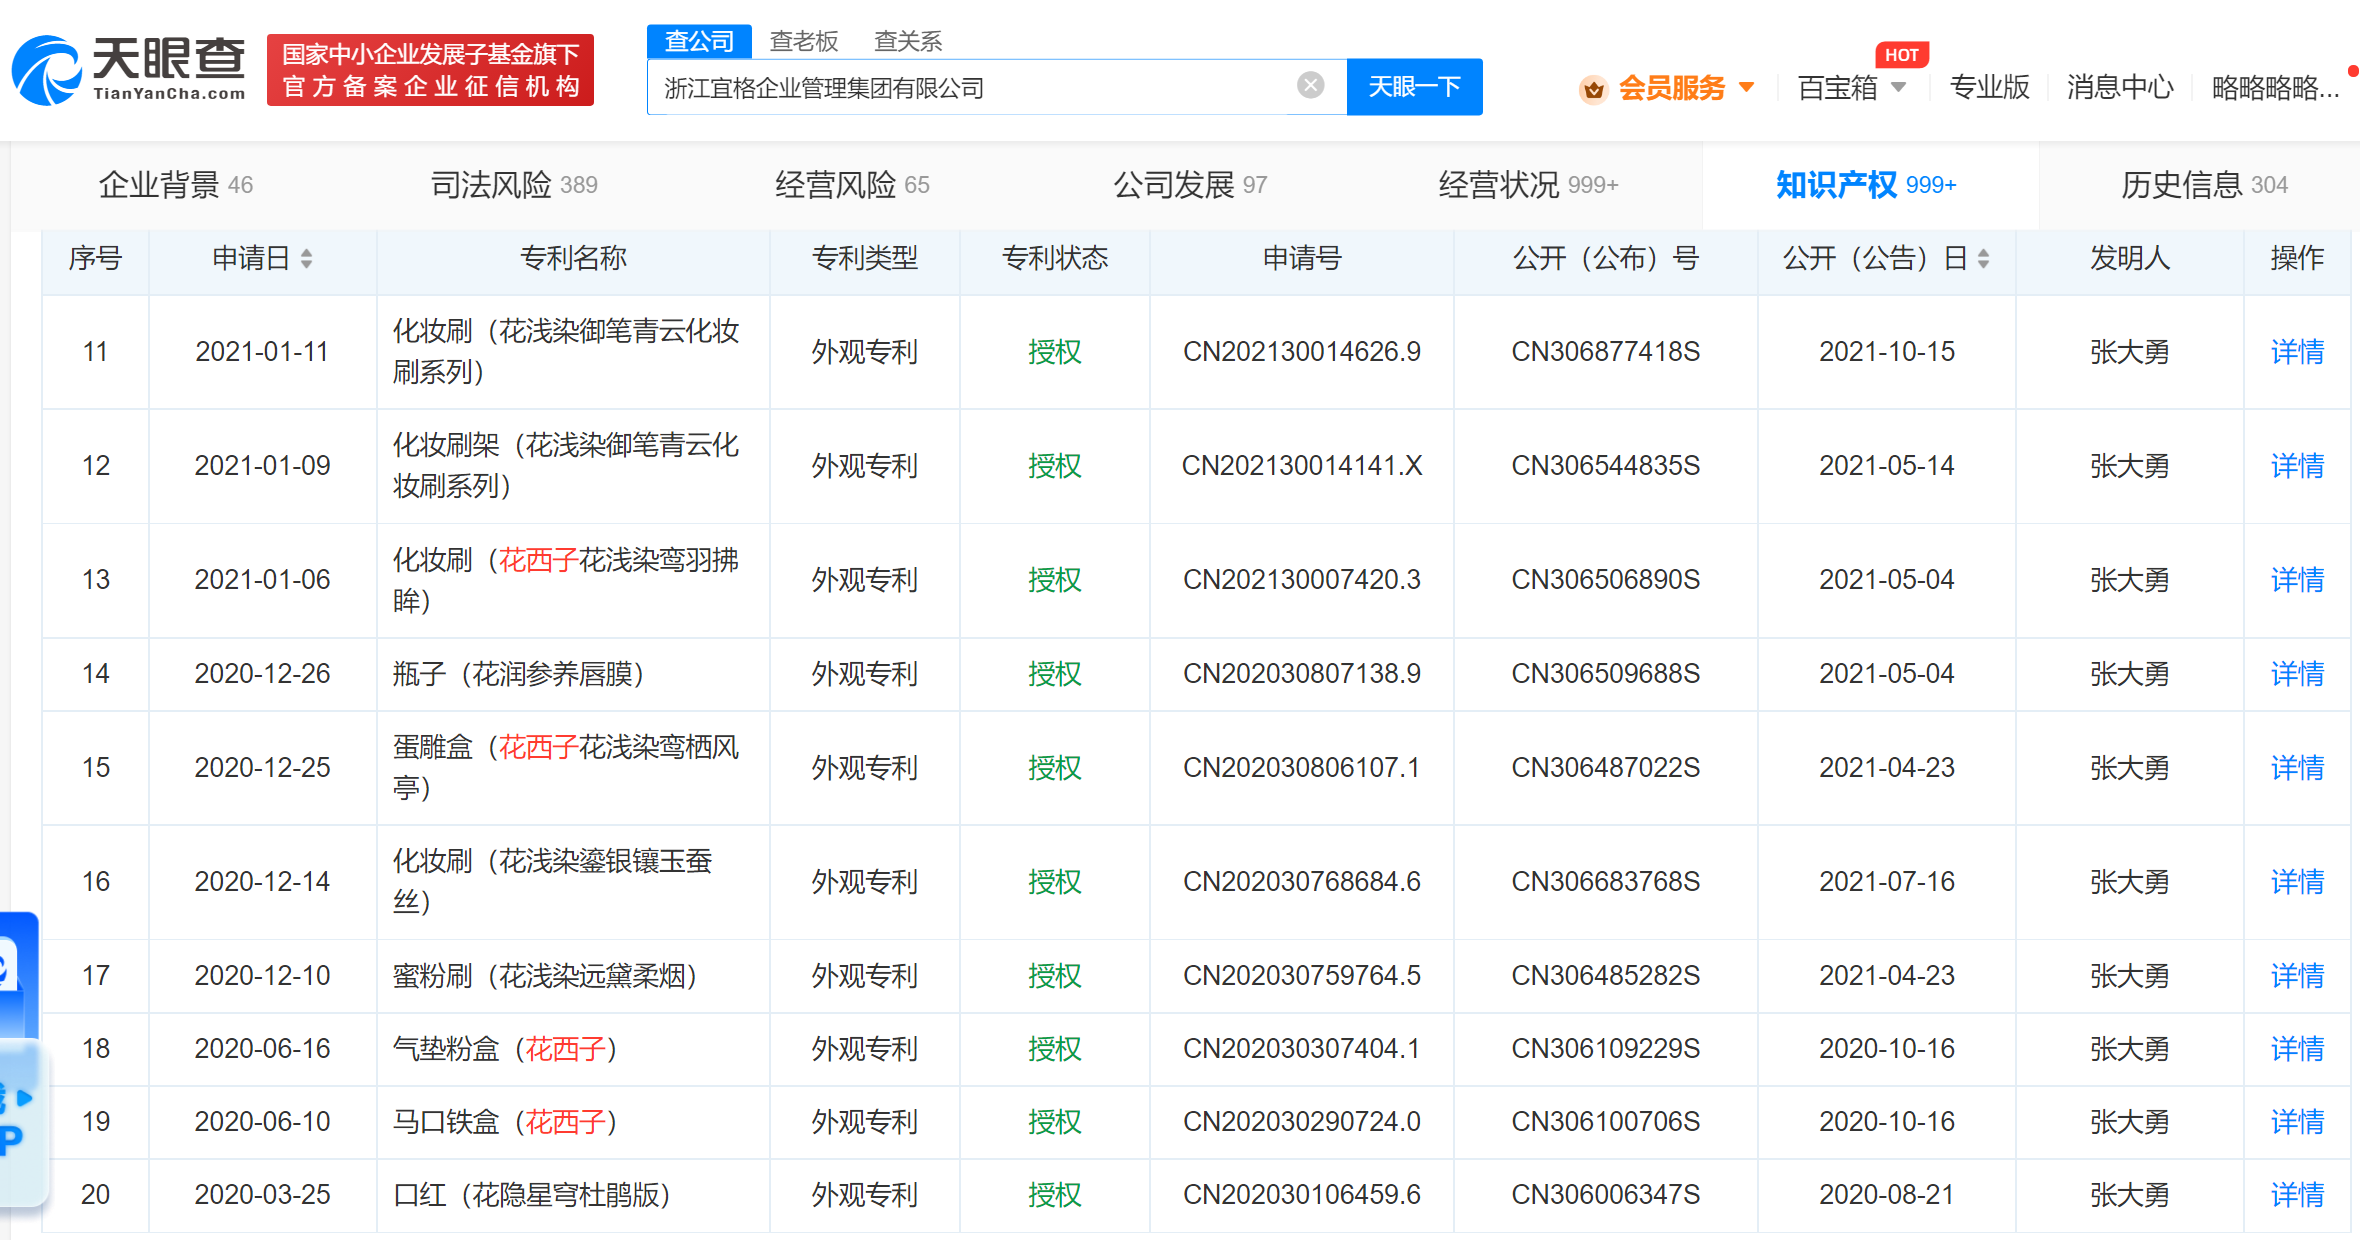
Task: Open 详情 for patent row 15
Action: (x=2297, y=768)
